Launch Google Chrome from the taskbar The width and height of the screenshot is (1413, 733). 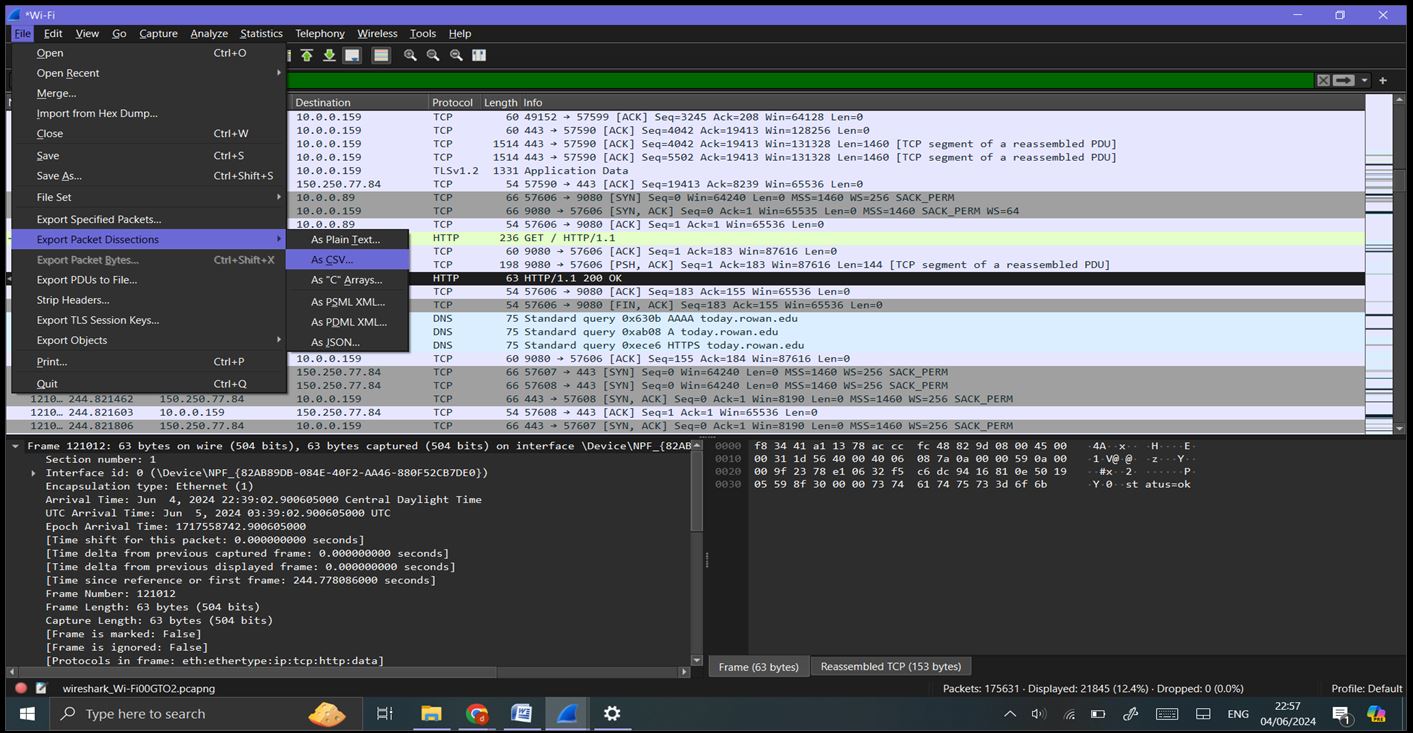[476, 713]
